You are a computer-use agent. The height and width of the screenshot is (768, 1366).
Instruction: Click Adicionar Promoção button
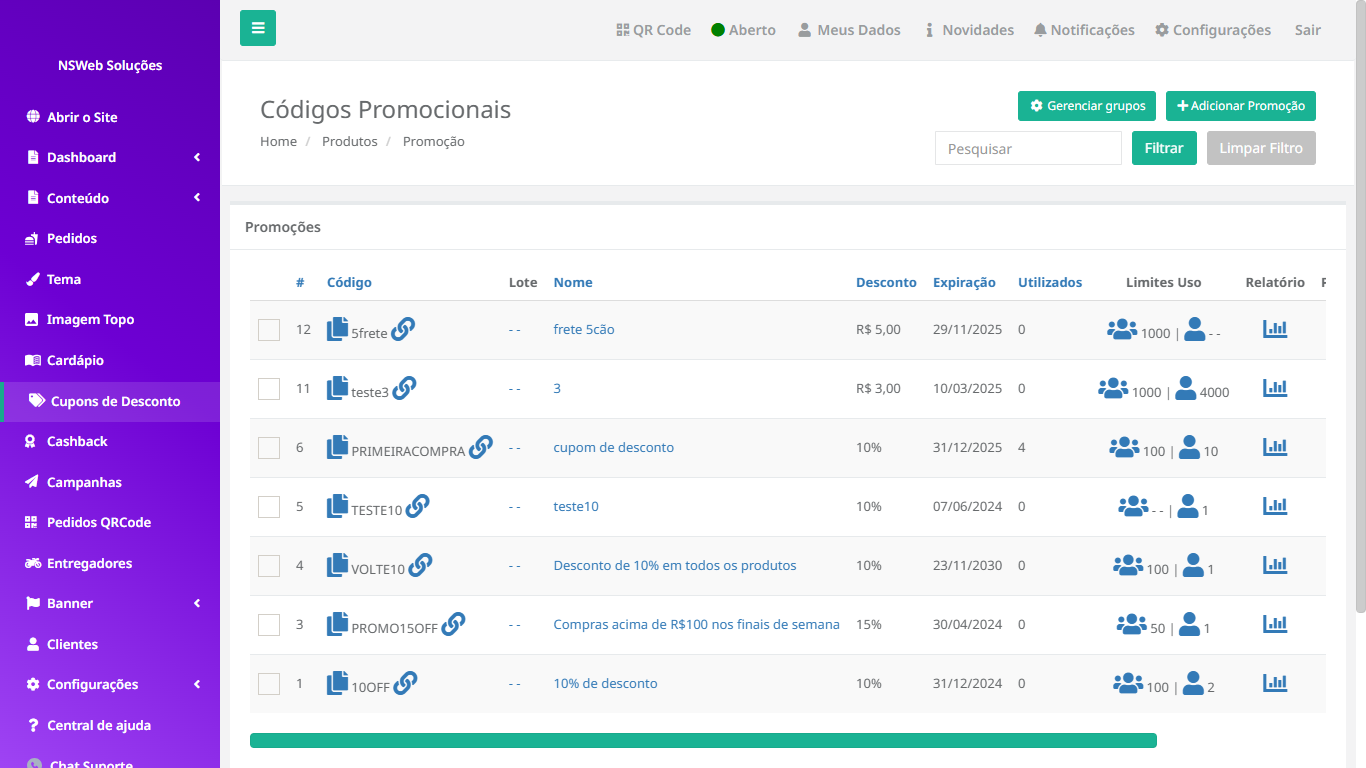(x=1241, y=106)
